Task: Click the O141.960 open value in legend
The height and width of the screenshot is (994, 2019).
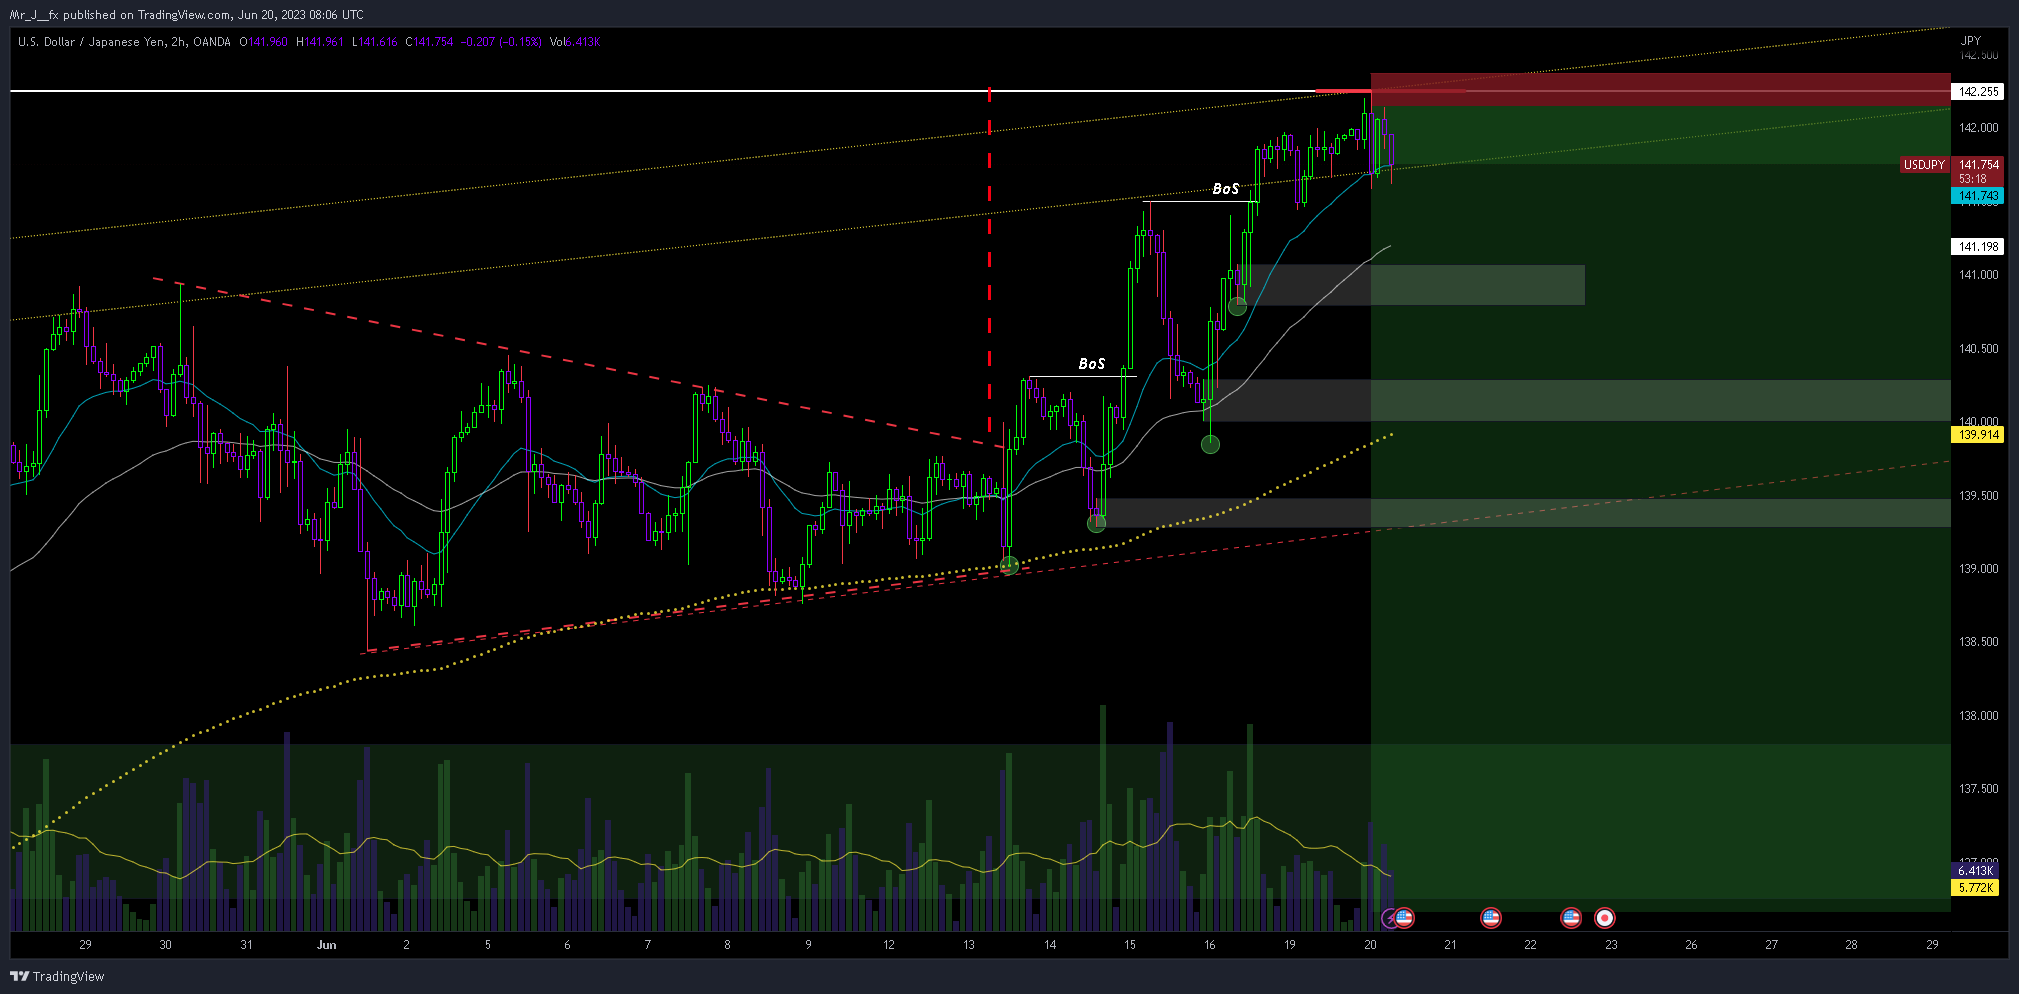Action: point(264,42)
